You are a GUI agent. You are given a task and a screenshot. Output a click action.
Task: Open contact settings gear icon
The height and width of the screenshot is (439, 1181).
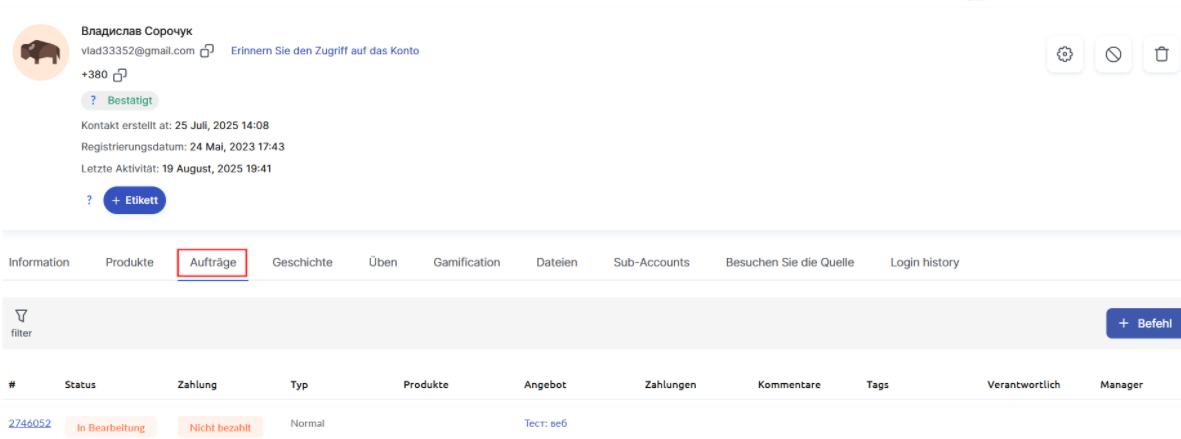[1065, 54]
